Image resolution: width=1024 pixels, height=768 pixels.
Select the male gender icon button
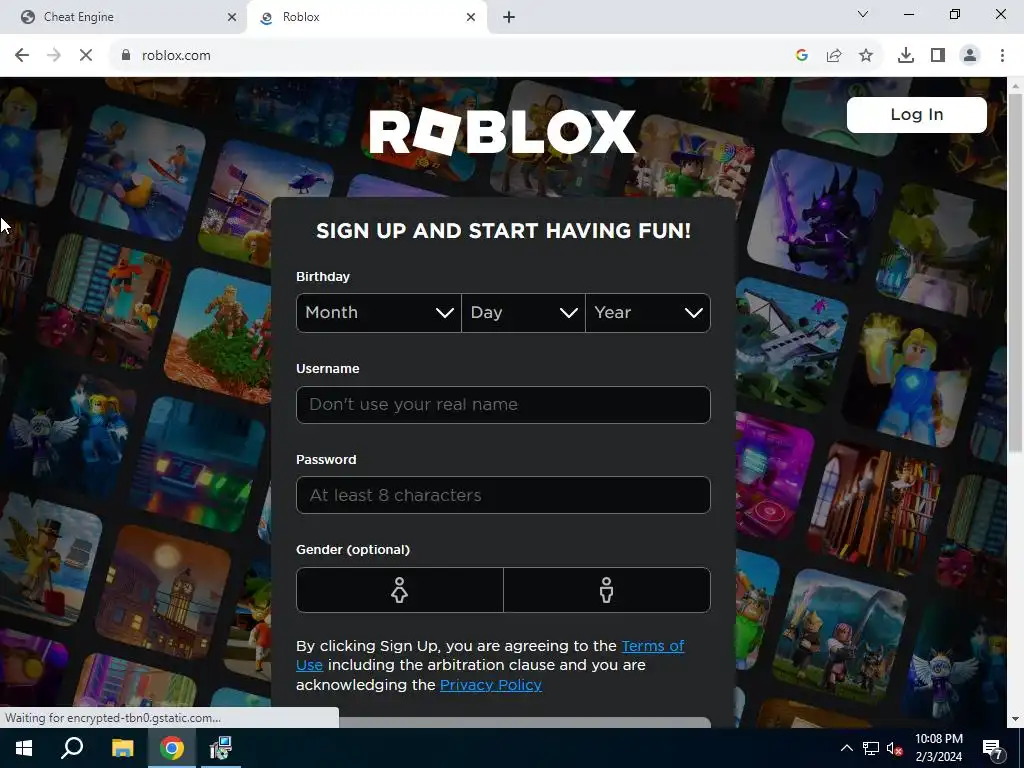(x=607, y=590)
